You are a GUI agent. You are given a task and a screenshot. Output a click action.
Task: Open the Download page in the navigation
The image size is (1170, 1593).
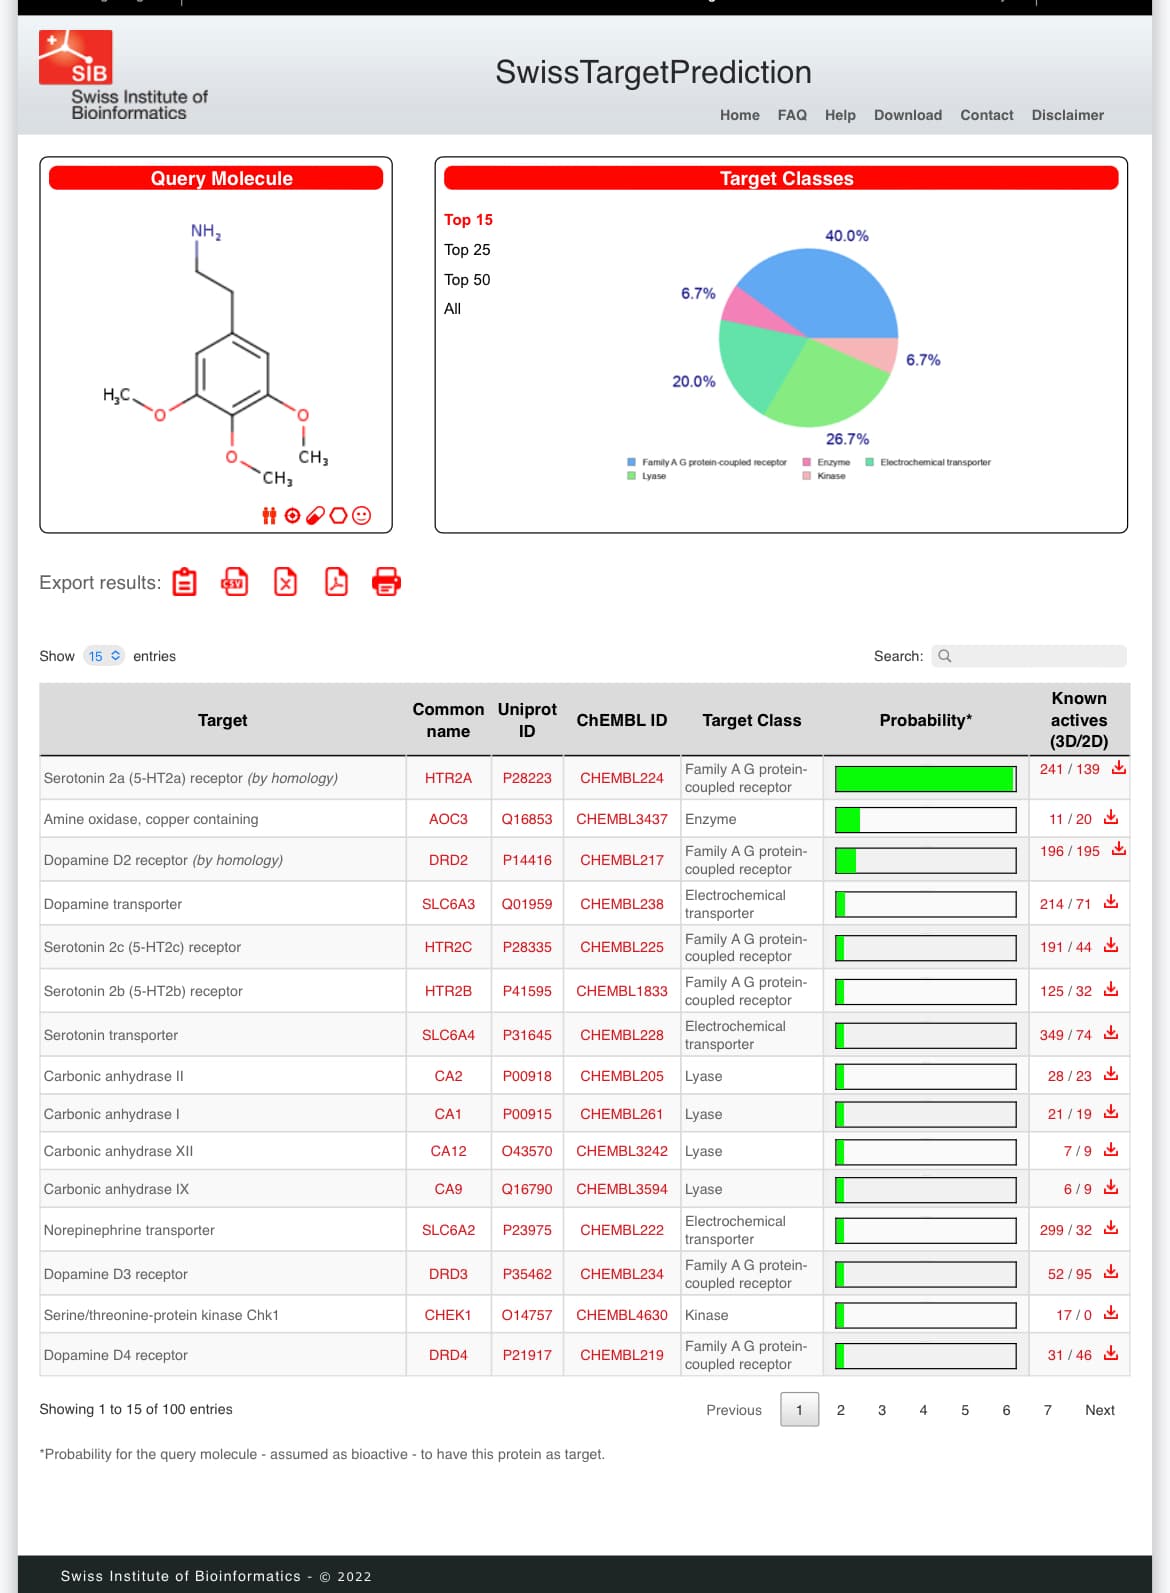pos(908,115)
